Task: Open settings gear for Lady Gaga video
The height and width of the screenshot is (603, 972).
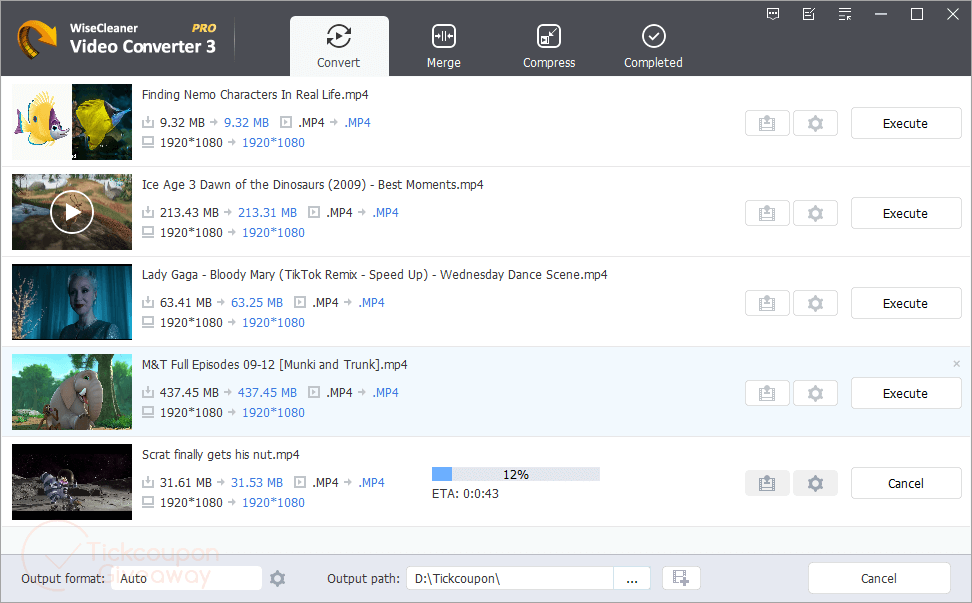Action: (x=815, y=304)
